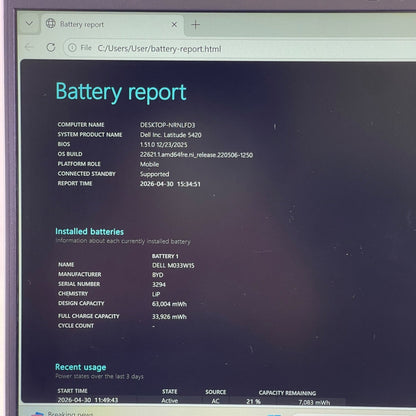Click the File label in address bar

[x=86, y=48]
